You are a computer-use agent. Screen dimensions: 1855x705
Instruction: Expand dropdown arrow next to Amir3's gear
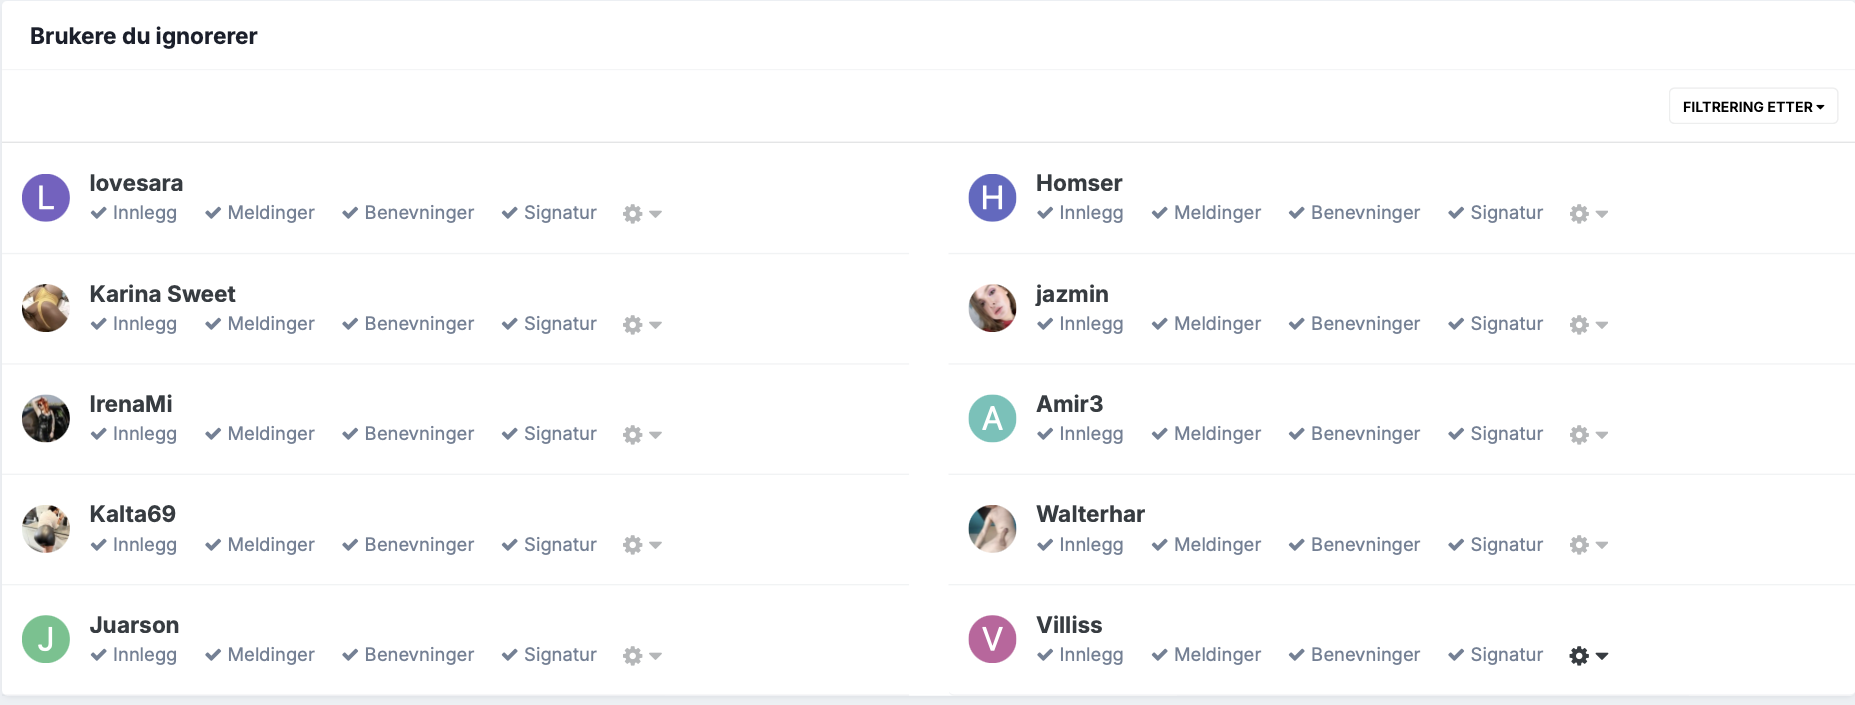(1602, 435)
